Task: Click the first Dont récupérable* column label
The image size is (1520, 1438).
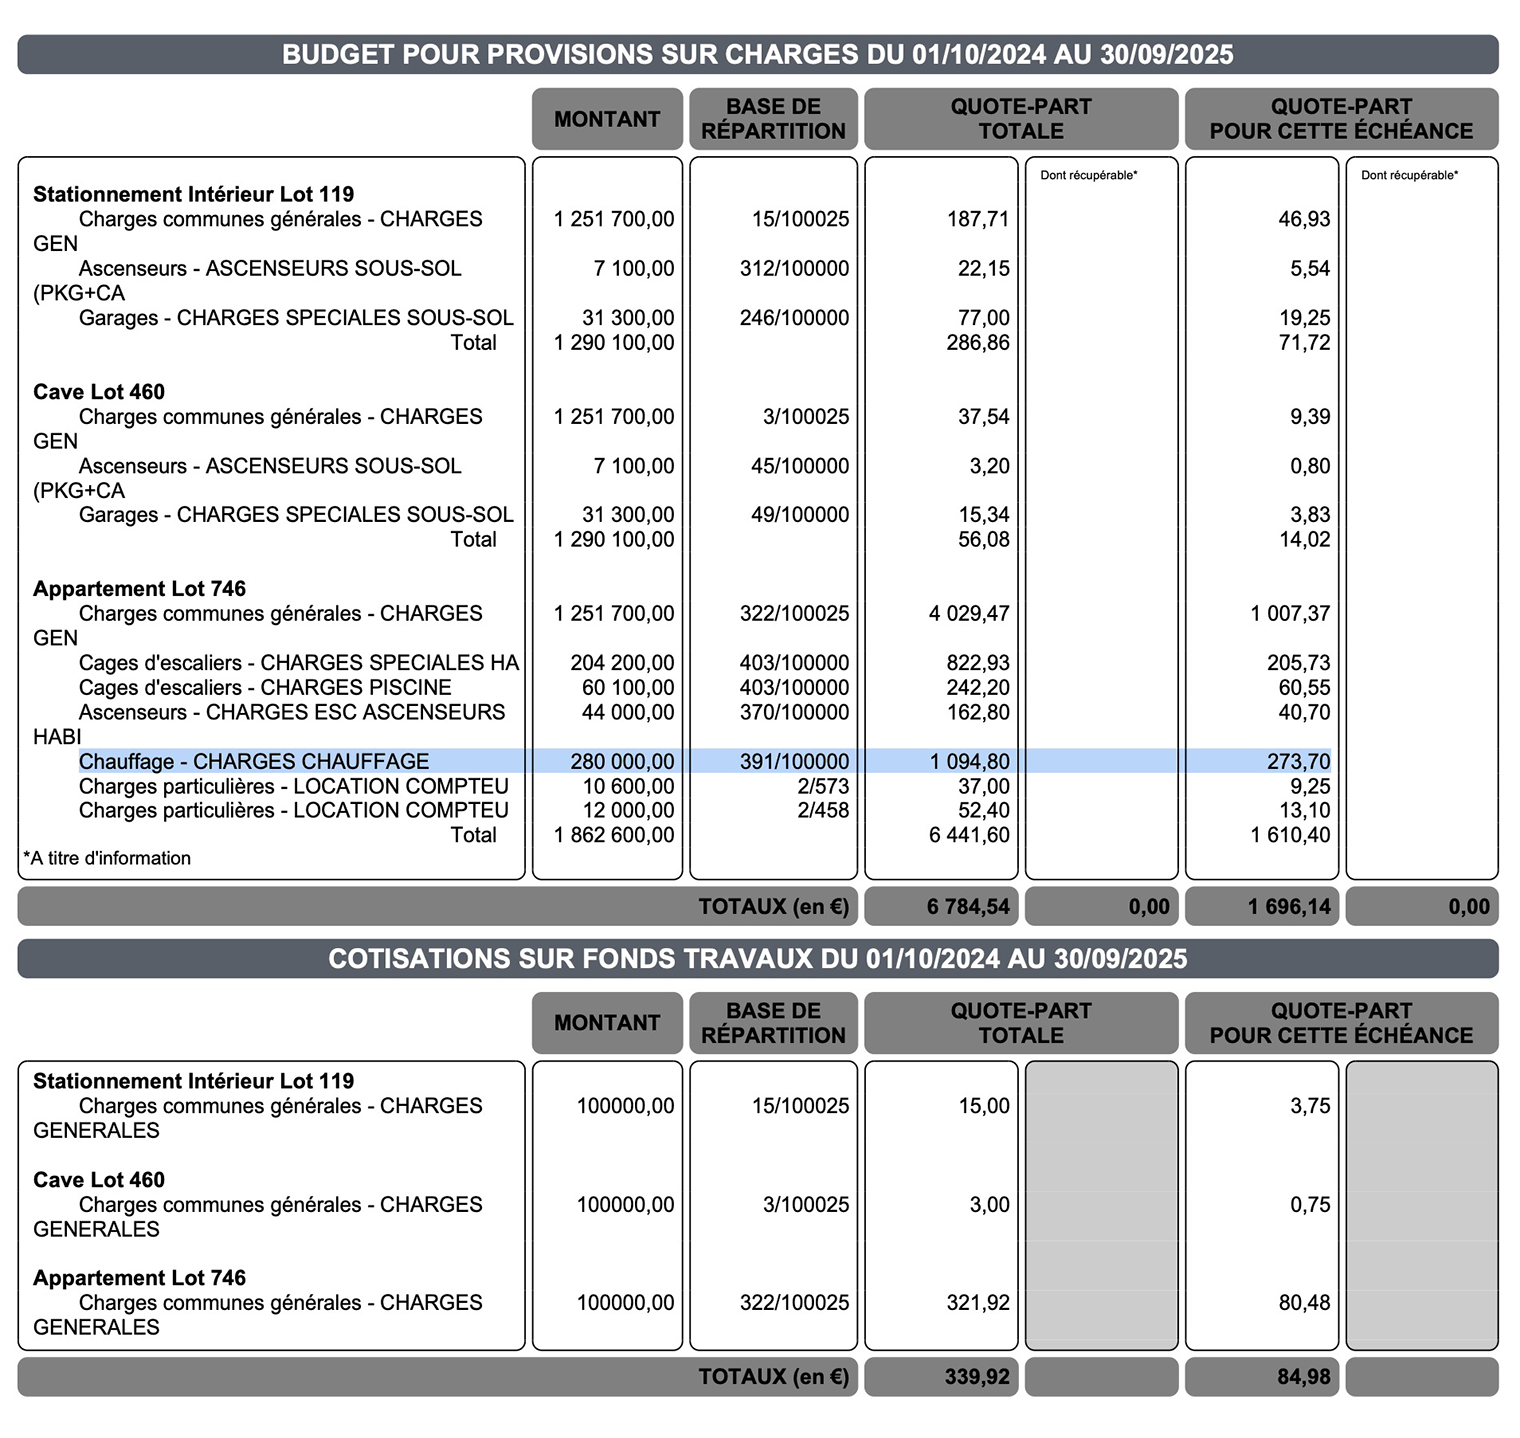Action: click(x=1089, y=175)
